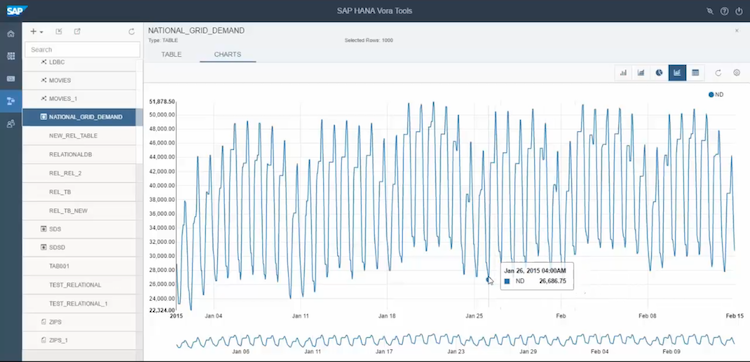Choose the table view chart icon

click(695, 73)
